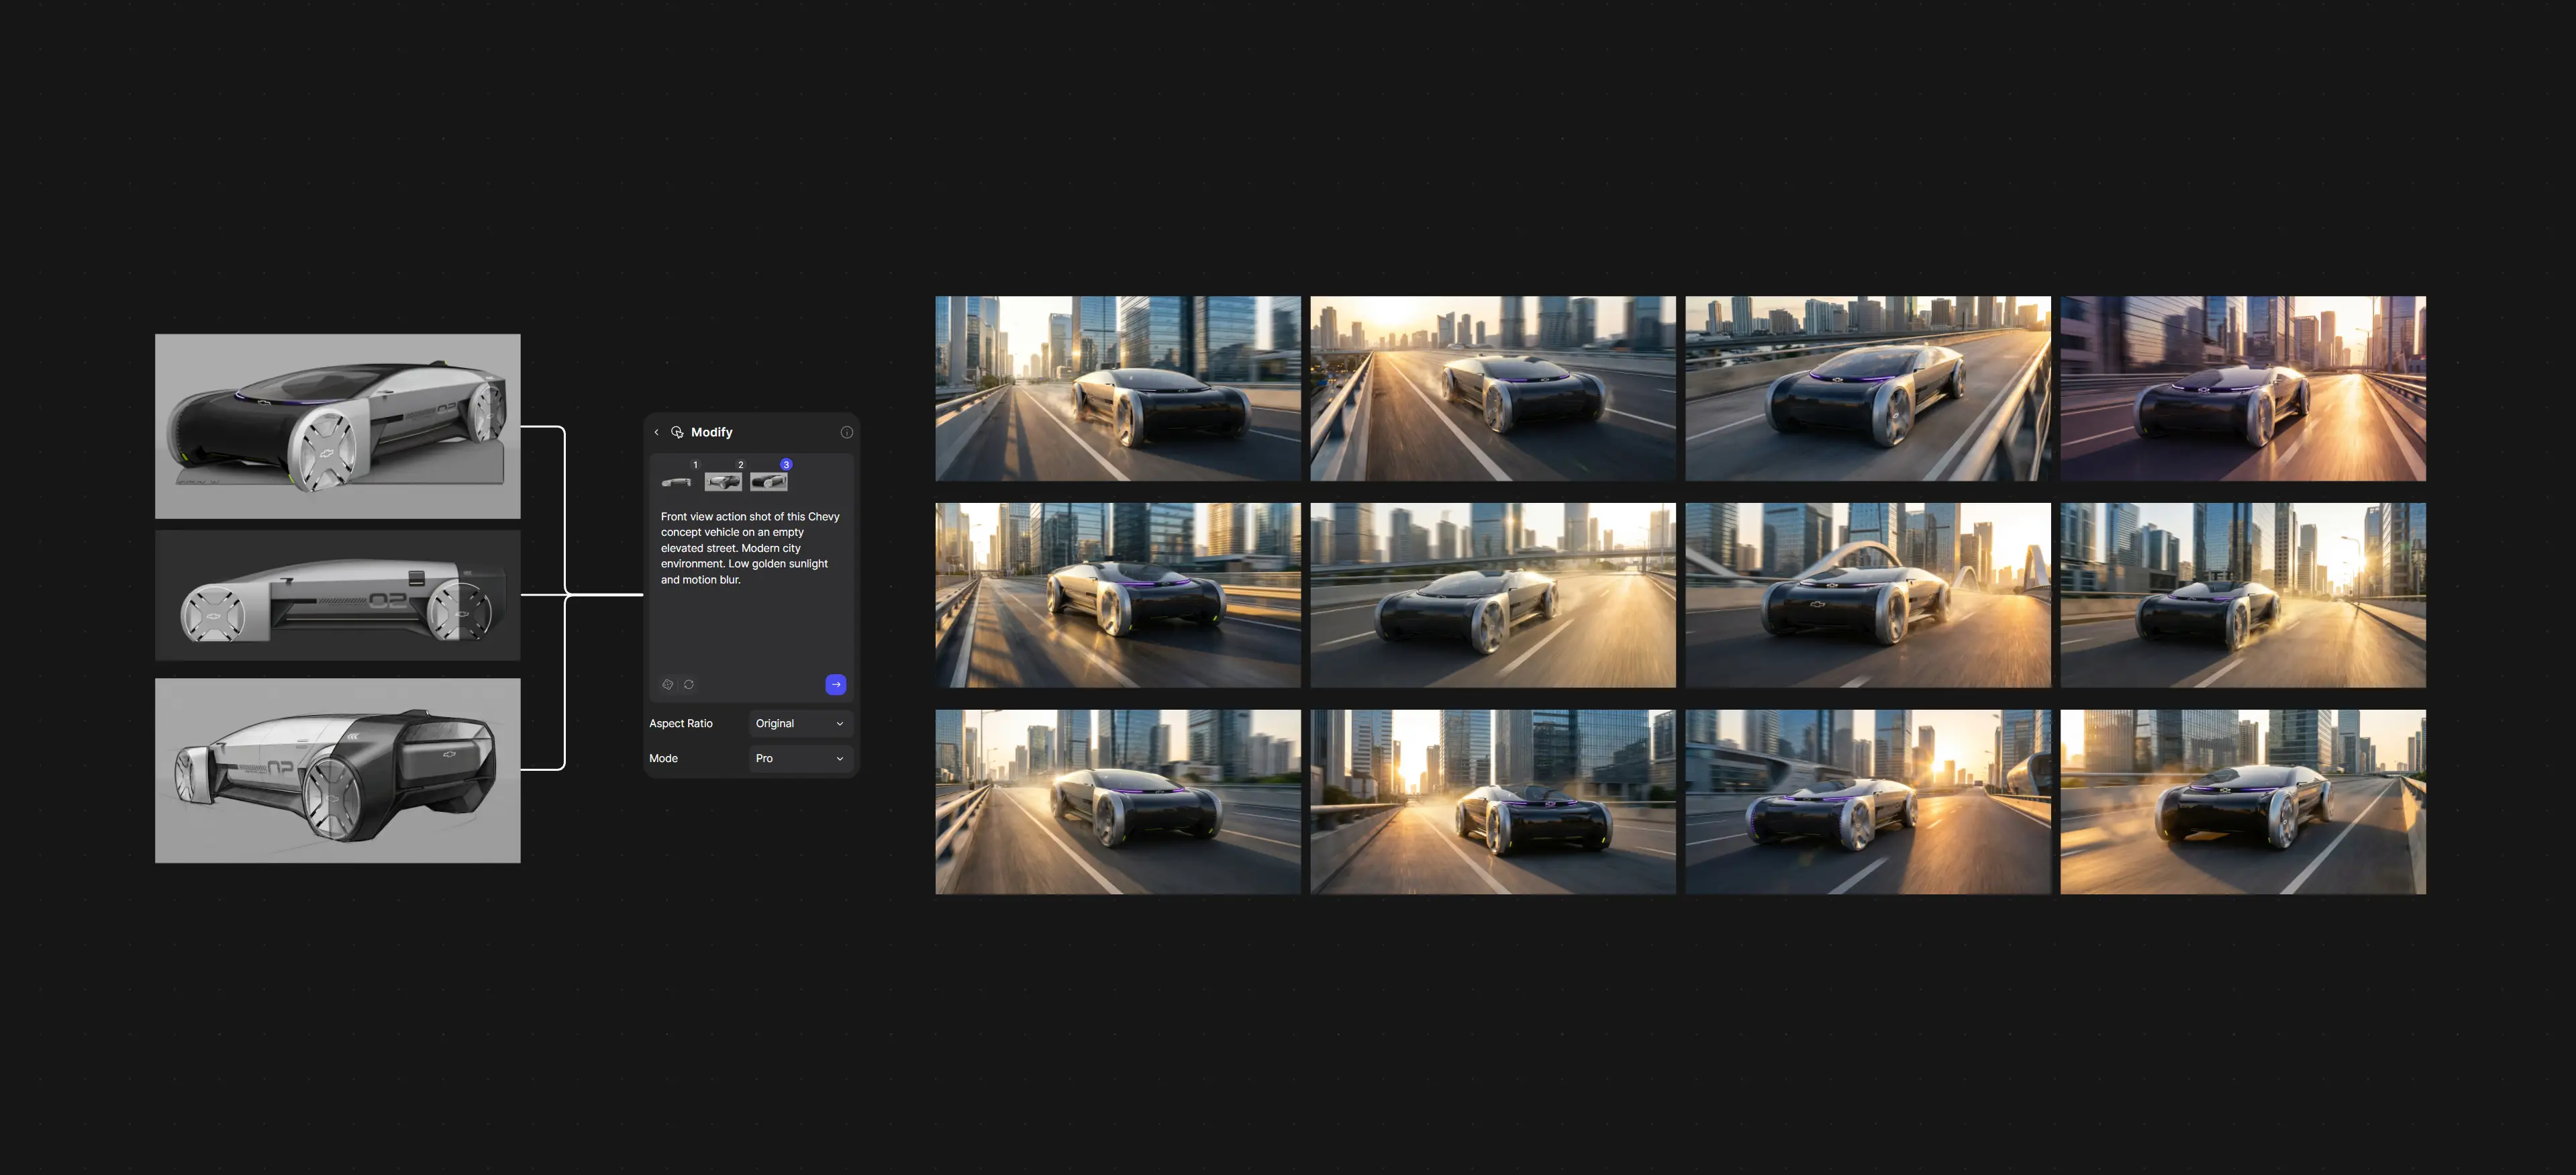Click the prompt refresh icon beside the dice
2576x1175 pixels.
click(x=689, y=684)
